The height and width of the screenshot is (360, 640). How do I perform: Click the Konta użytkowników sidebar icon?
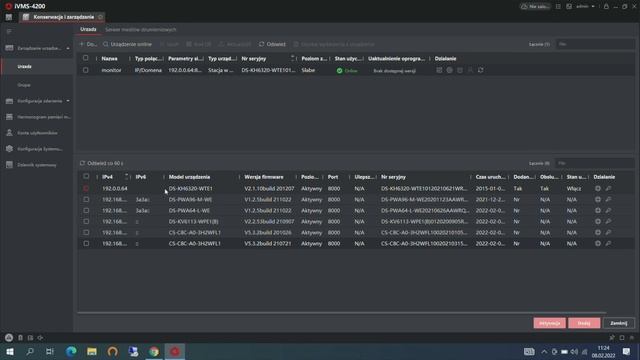point(9,133)
